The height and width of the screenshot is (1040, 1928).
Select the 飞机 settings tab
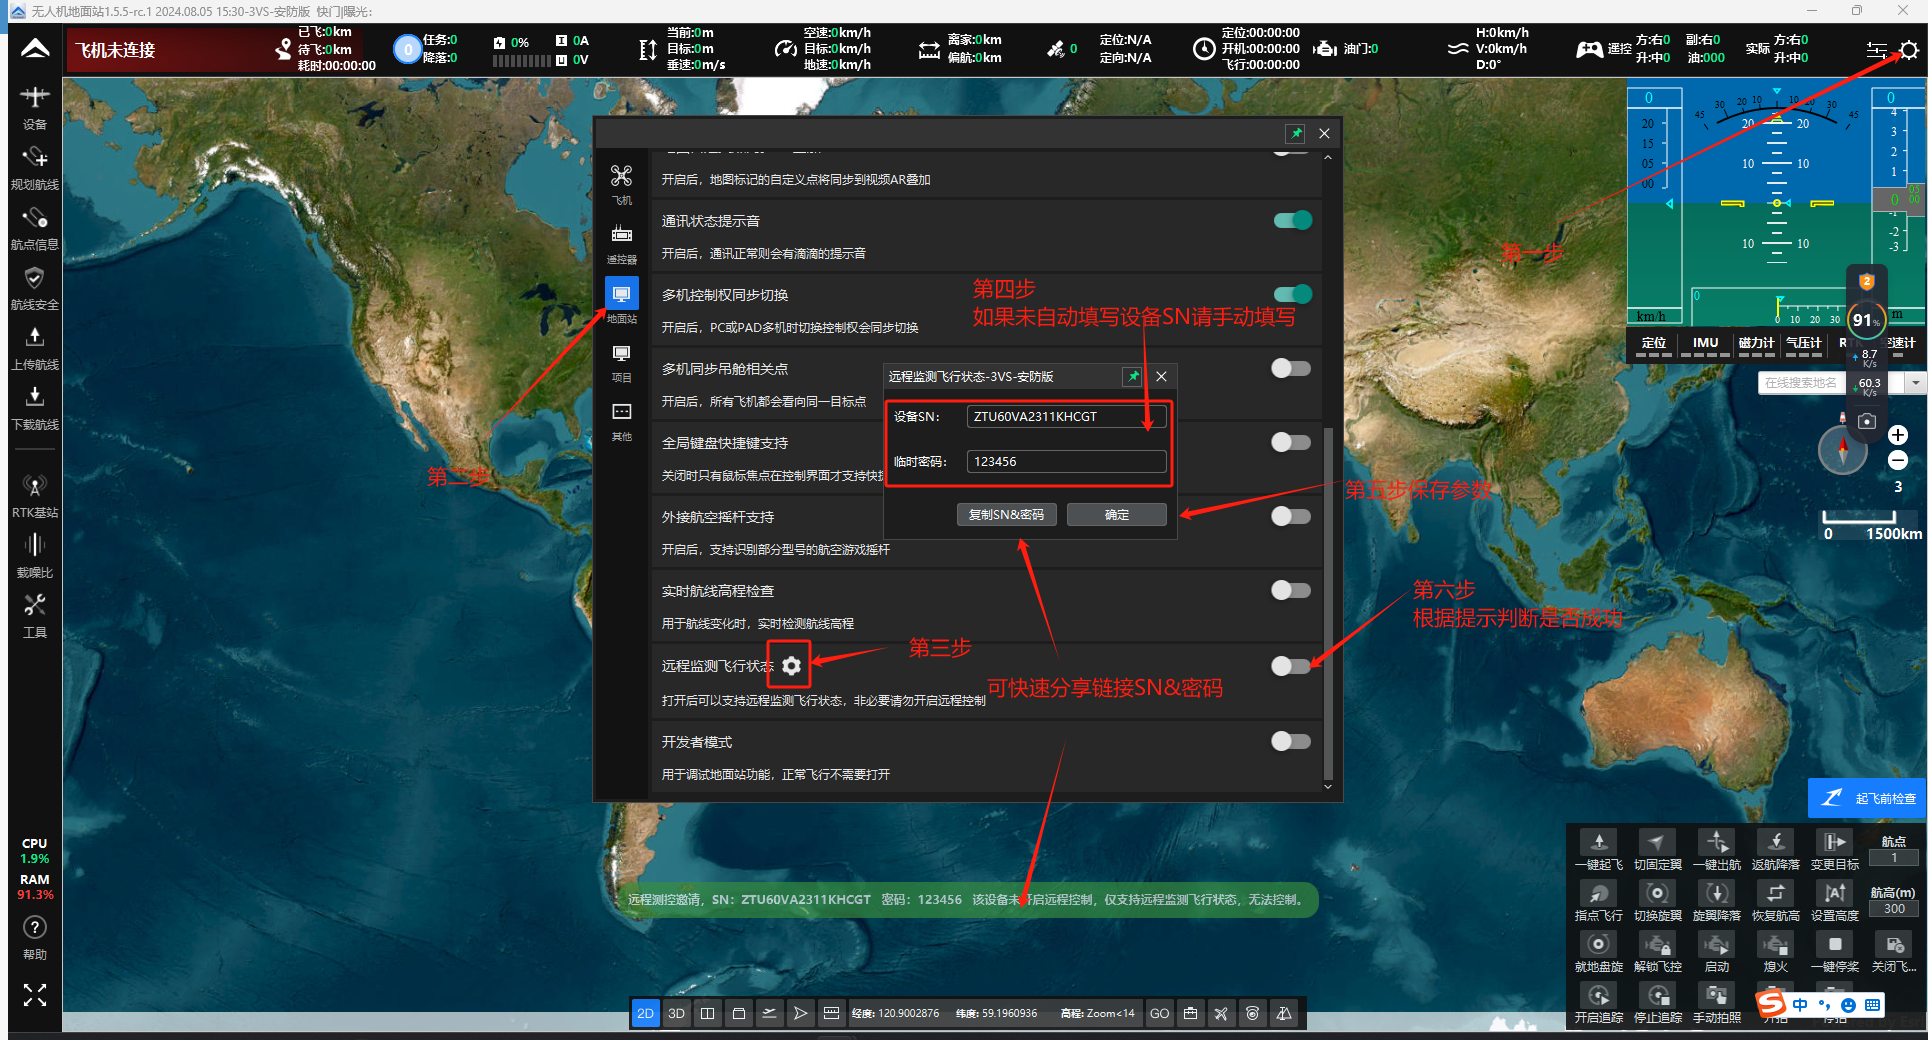pos(621,185)
